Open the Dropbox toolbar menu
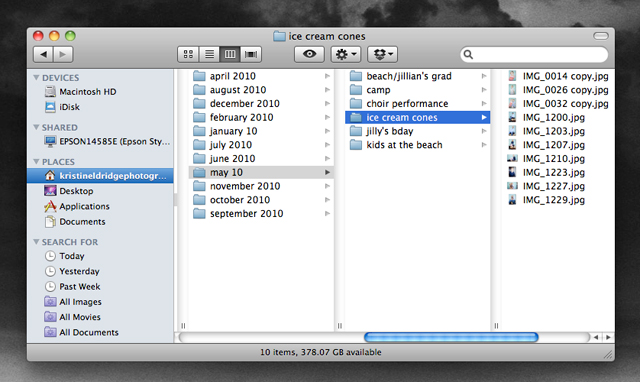The image size is (640, 382). 382,54
